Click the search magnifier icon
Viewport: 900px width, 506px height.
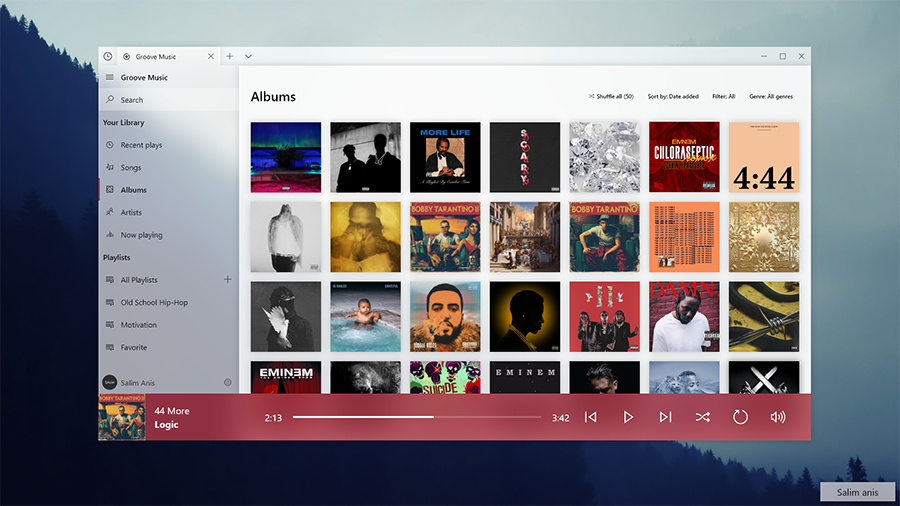[110, 99]
